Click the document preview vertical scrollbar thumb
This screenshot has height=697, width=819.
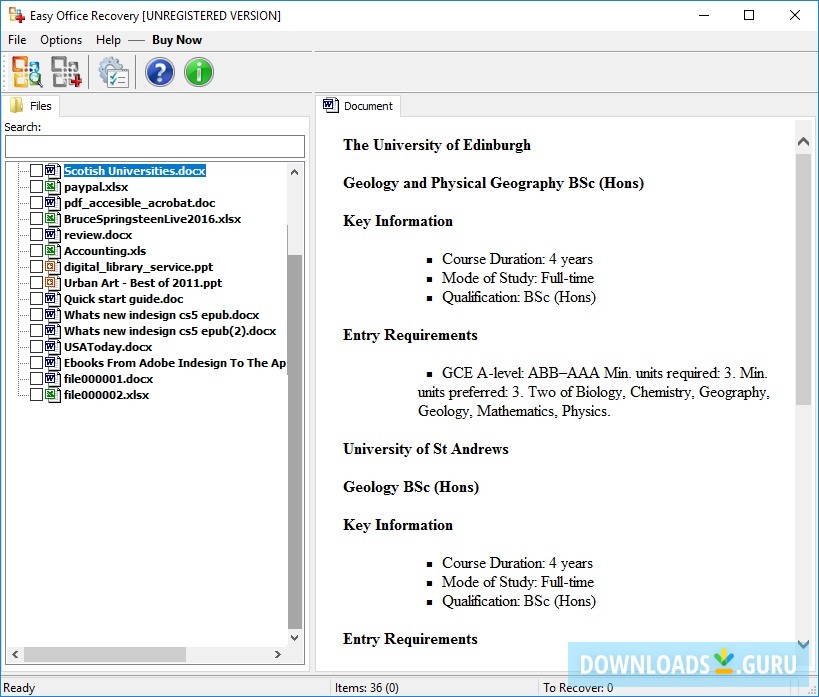(x=803, y=279)
